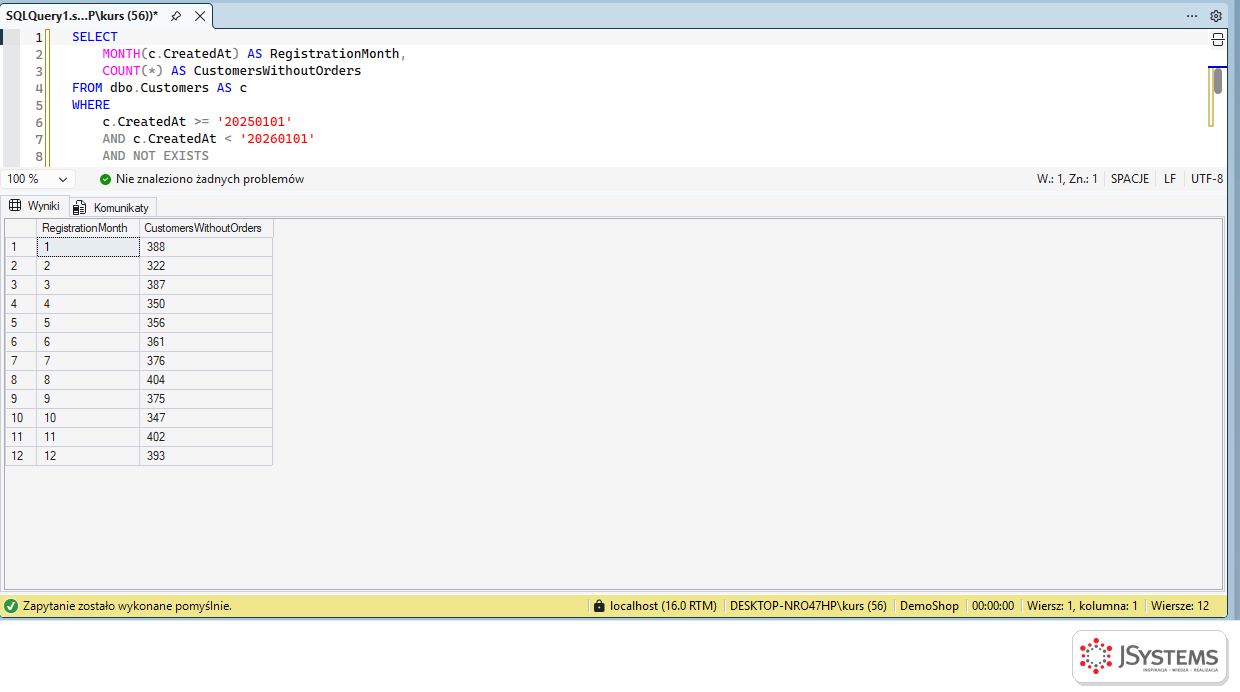Click the 'W.: 1, Zn.: 1' cursor position indicator
The width and height of the screenshot is (1240, 692).
(x=1067, y=179)
